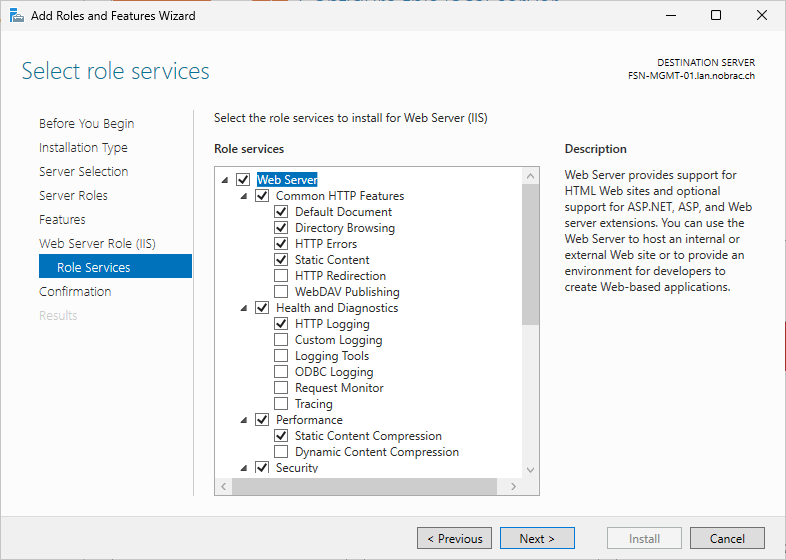The height and width of the screenshot is (560, 786).
Task: Click the Next button
Action: pos(537,538)
